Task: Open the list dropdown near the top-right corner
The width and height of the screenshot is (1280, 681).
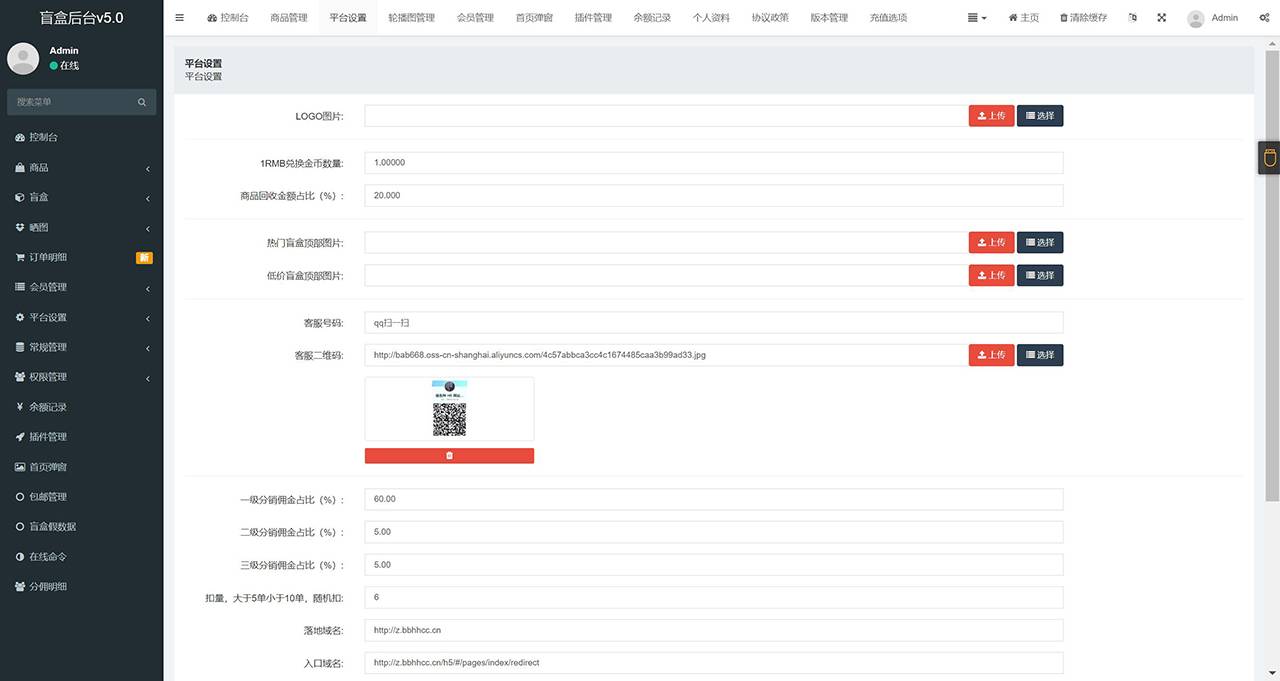Action: pos(975,17)
